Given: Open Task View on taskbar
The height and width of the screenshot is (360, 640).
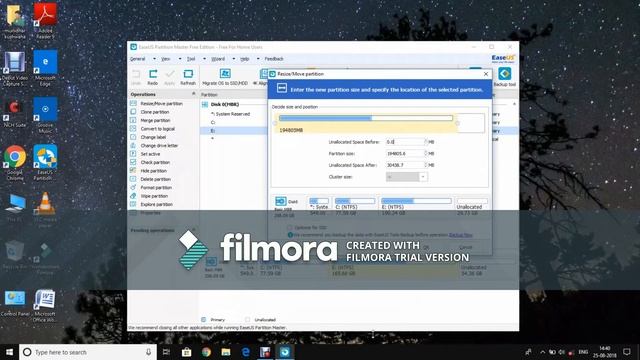Looking at the screenshot, I should coord(167,352).
